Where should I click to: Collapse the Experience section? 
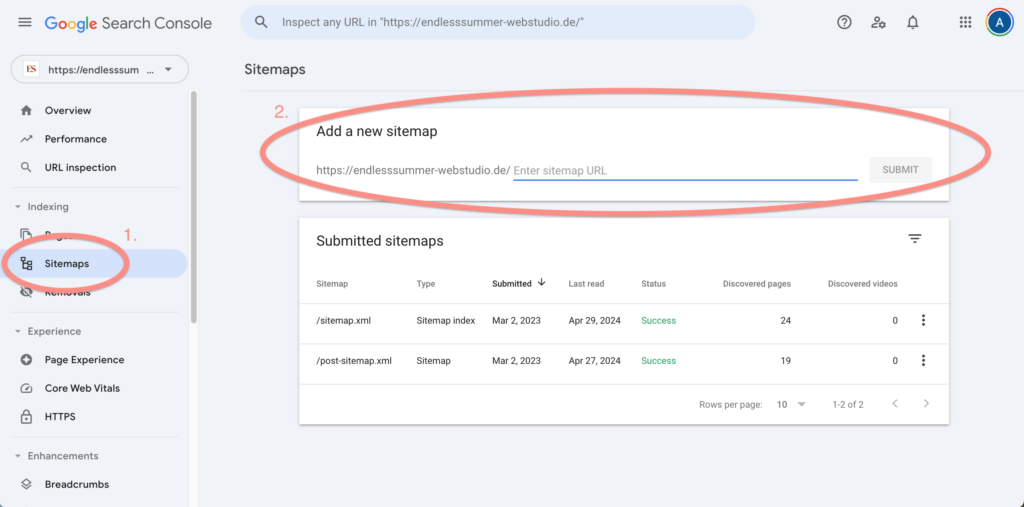tap(18, 331)
